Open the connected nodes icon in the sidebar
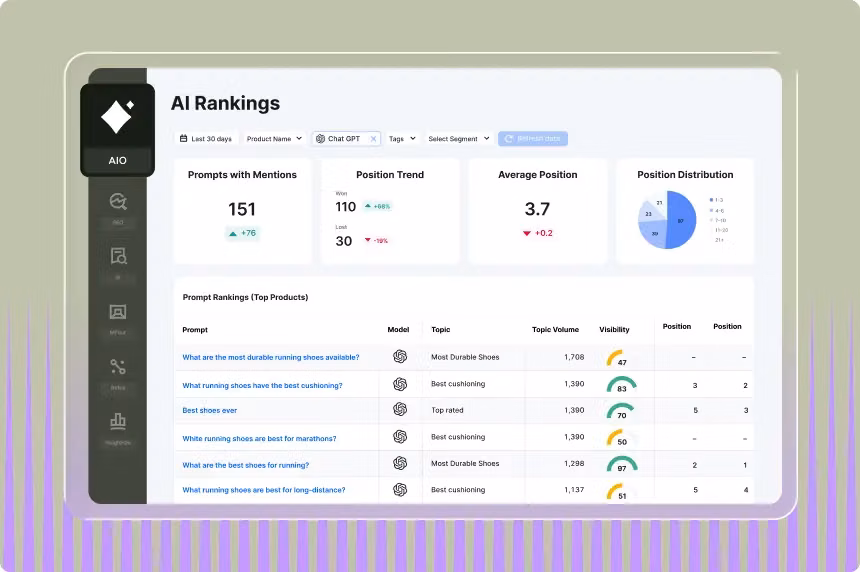 (118, 367)
